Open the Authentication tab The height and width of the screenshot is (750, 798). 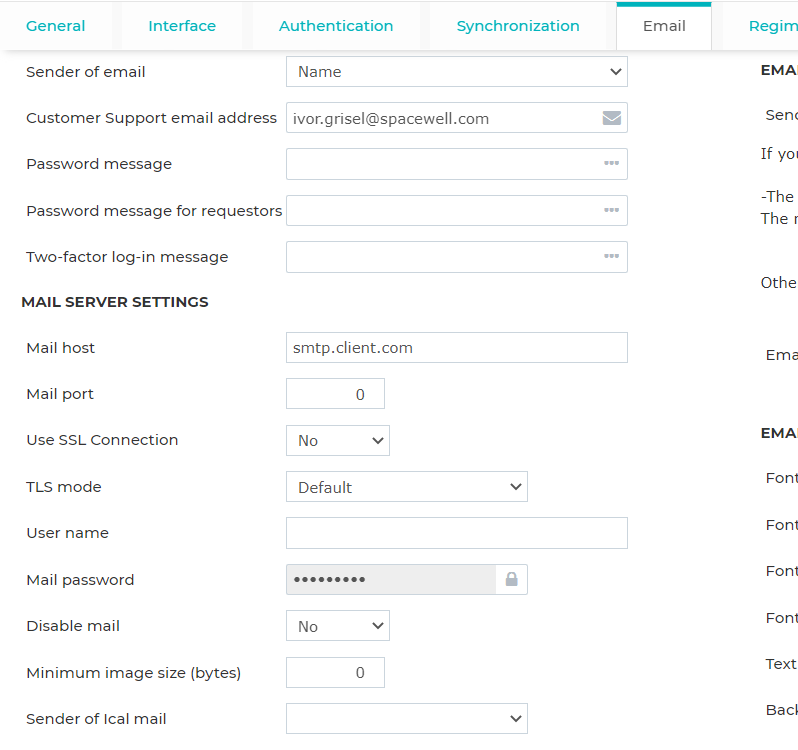(x=336, y=26)
